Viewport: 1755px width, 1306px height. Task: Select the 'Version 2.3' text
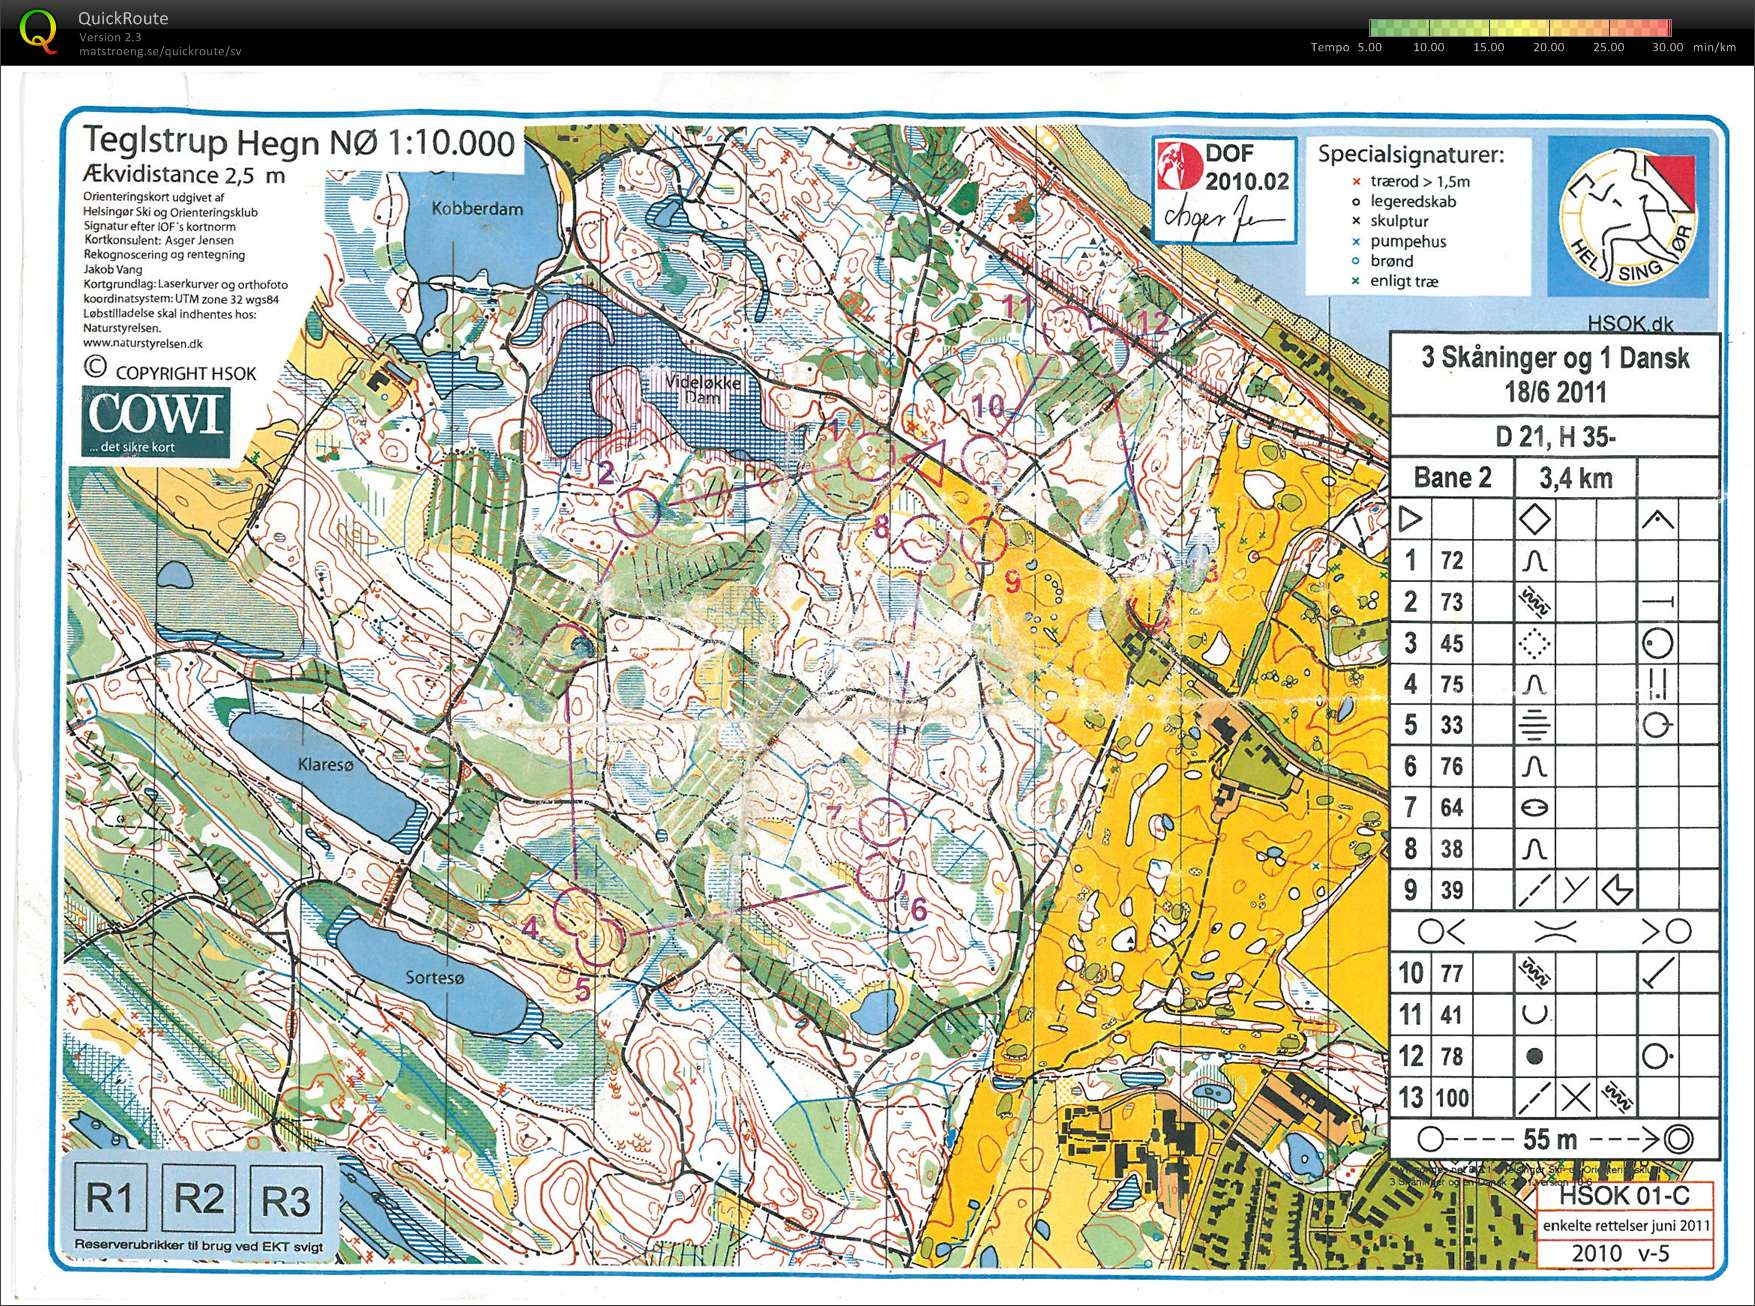click(x=110, y=37)
